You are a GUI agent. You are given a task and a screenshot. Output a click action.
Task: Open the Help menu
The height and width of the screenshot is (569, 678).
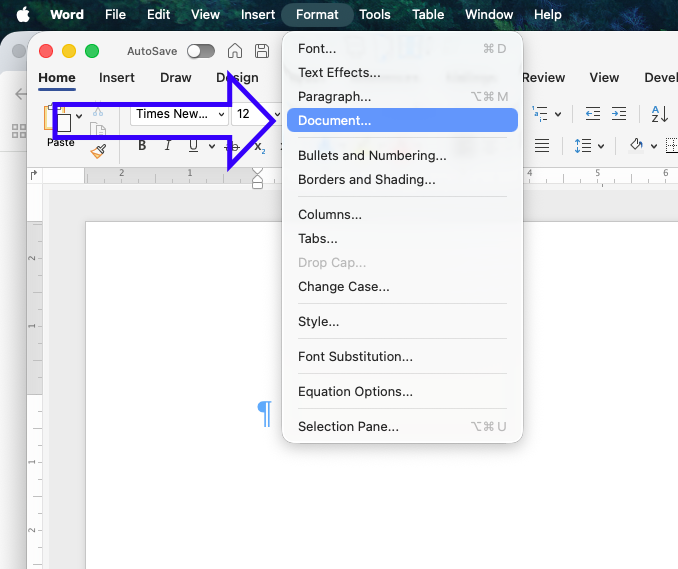click(x=547, y=14)
